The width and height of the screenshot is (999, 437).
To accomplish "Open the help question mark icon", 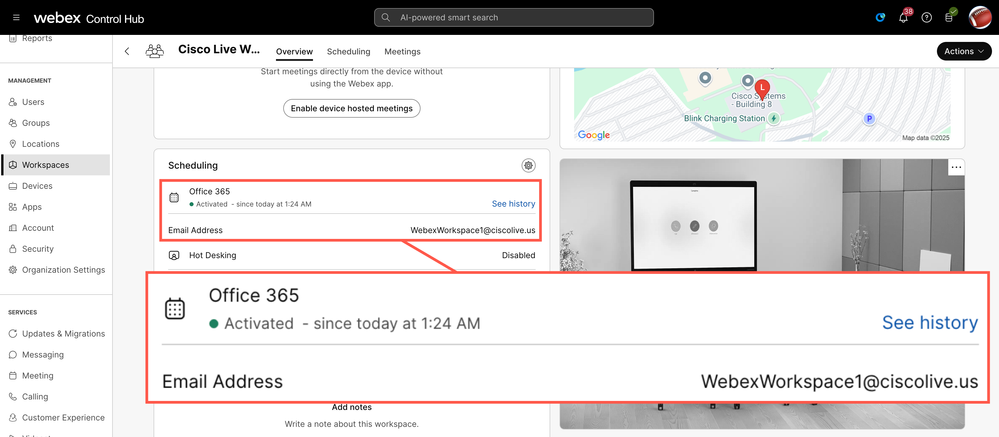I will (927, 18).
